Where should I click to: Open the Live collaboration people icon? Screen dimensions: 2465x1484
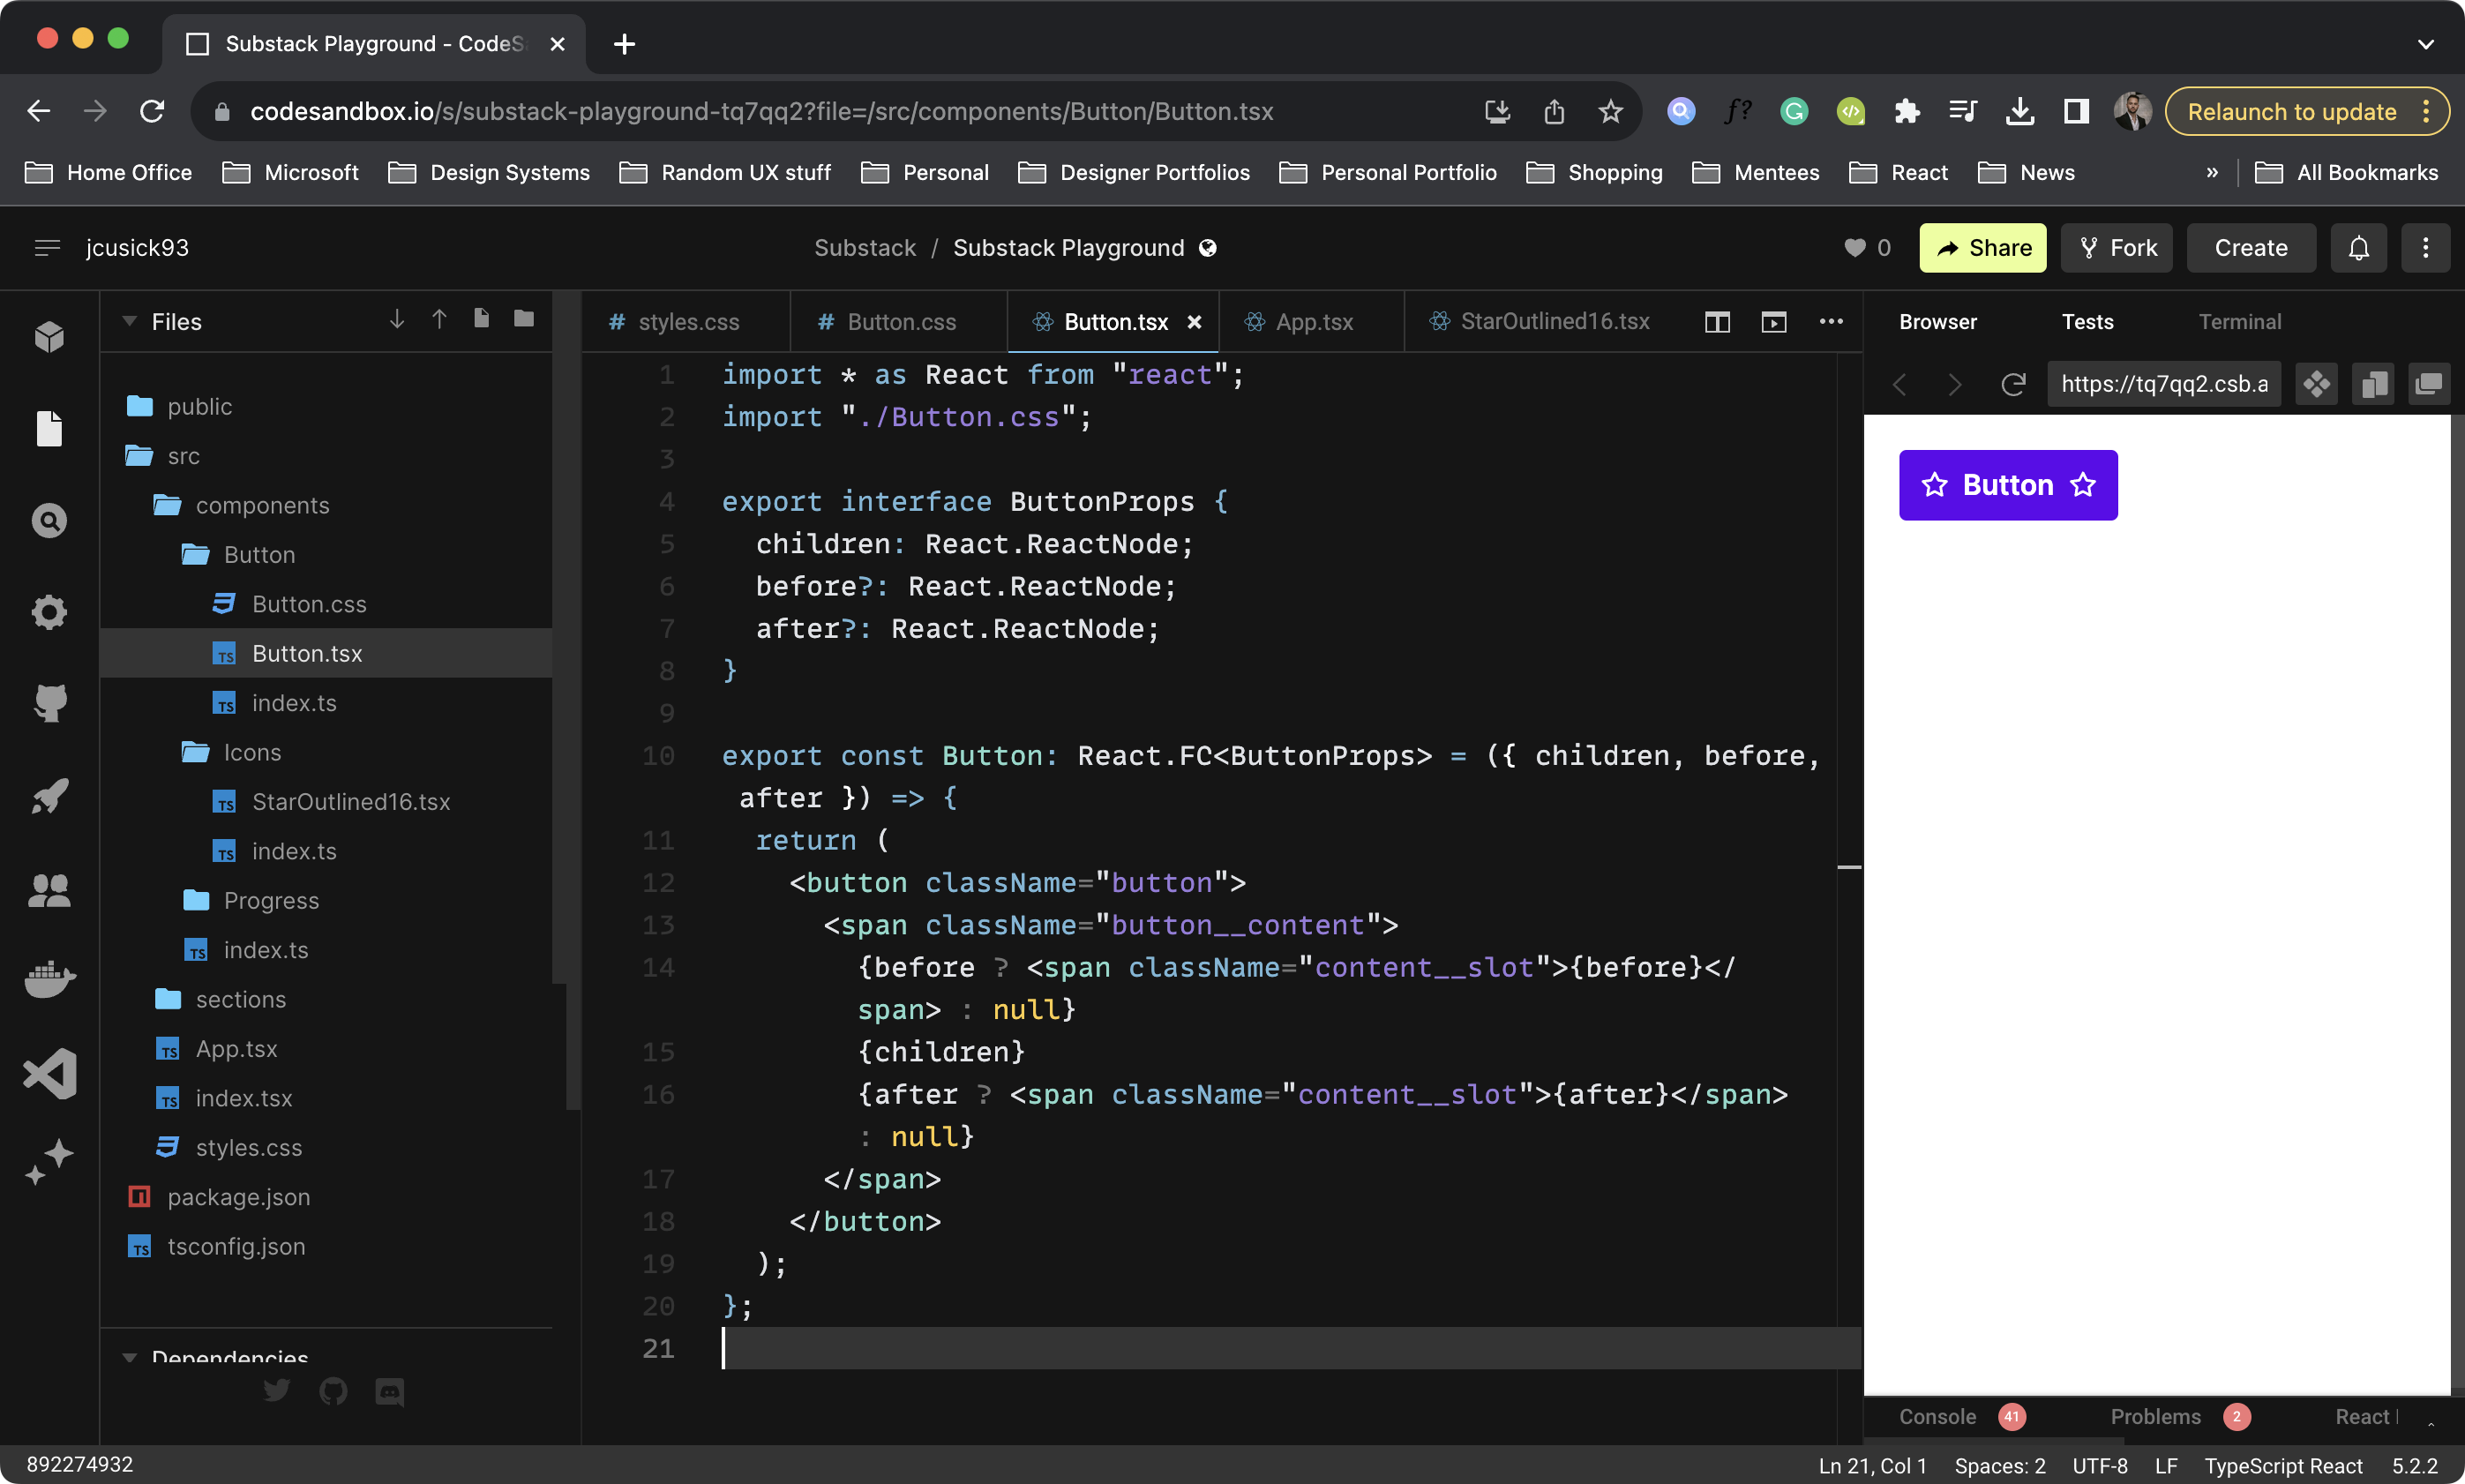49,890
